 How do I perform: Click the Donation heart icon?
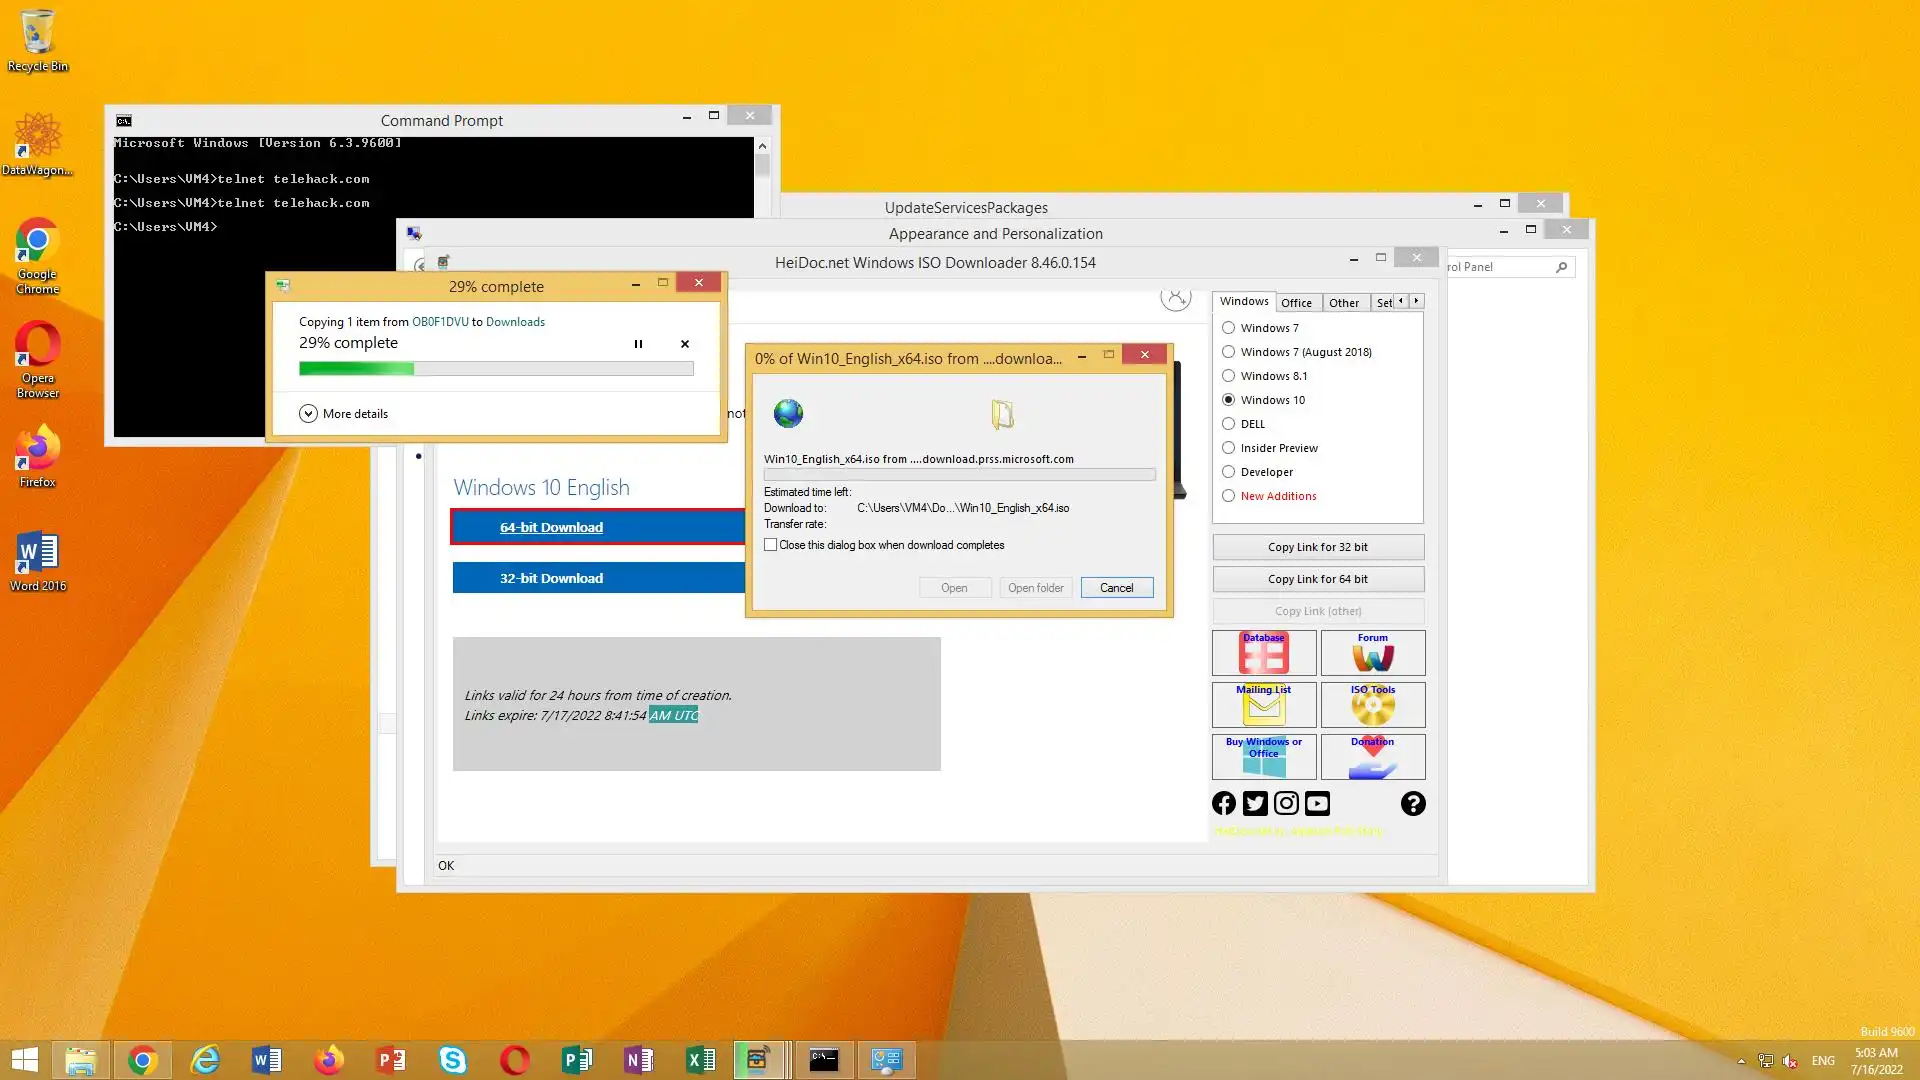pyautogui.click(x=1372, y=757)
